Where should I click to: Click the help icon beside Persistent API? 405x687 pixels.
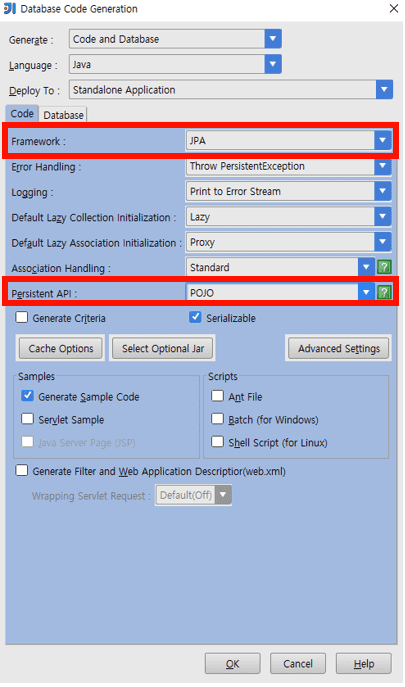384,292
